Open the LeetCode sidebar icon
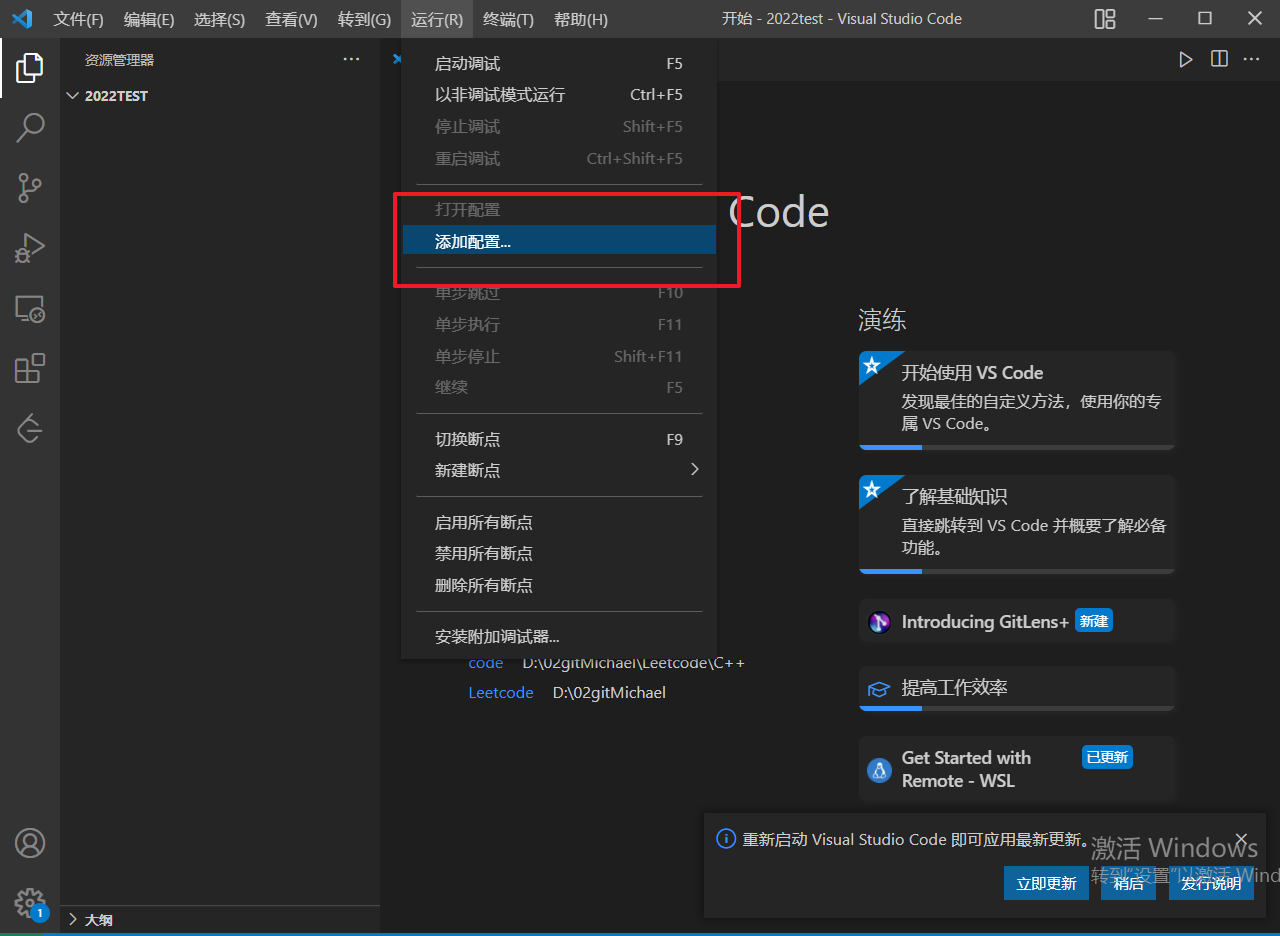Image resolution: width=1280 pixels, height=936 pixels. [30, 428]
